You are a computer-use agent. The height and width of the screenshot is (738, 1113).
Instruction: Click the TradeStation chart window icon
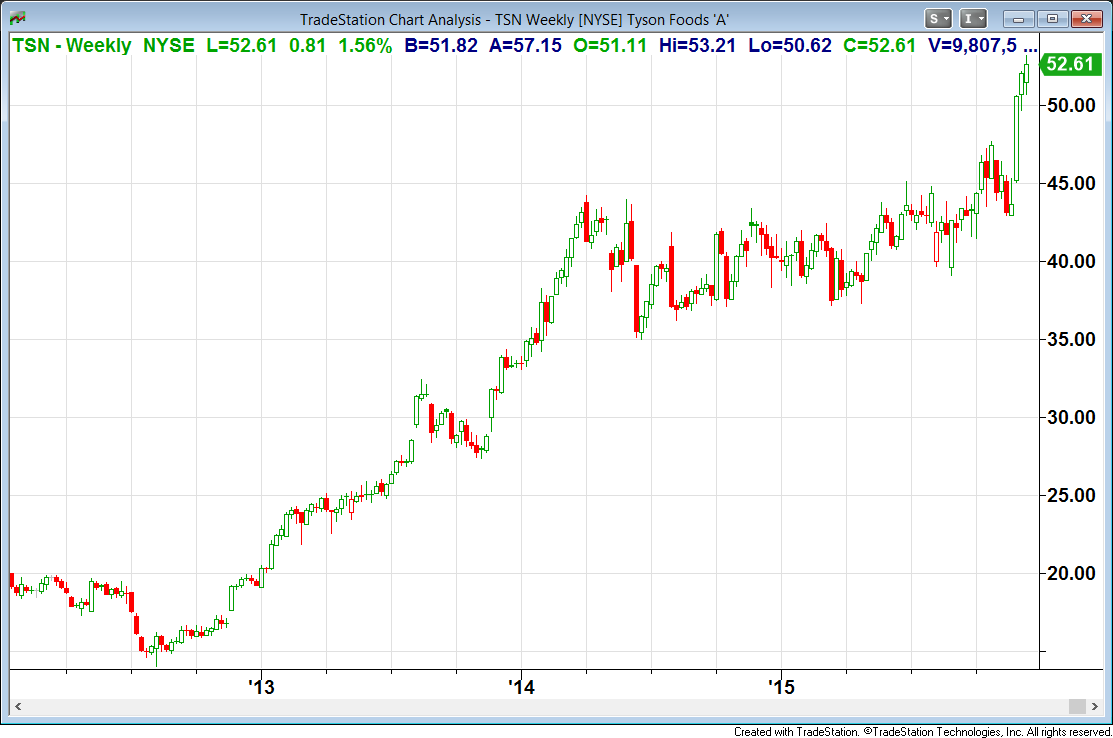click(17, 18)
